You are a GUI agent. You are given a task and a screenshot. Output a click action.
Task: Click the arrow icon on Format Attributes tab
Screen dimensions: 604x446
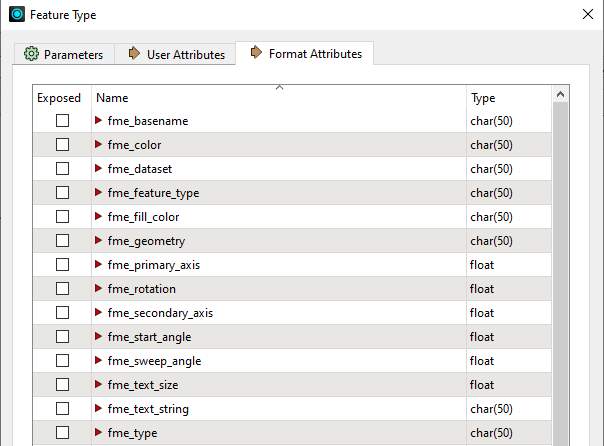(256, 53)
